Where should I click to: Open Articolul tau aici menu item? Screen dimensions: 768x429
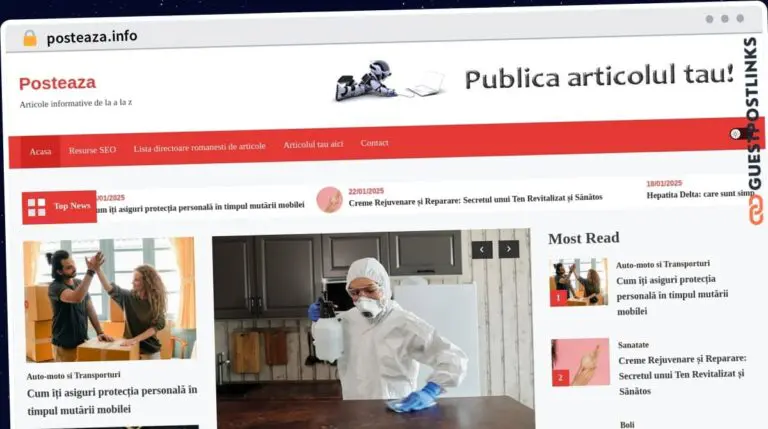click(x=313, y=144)
